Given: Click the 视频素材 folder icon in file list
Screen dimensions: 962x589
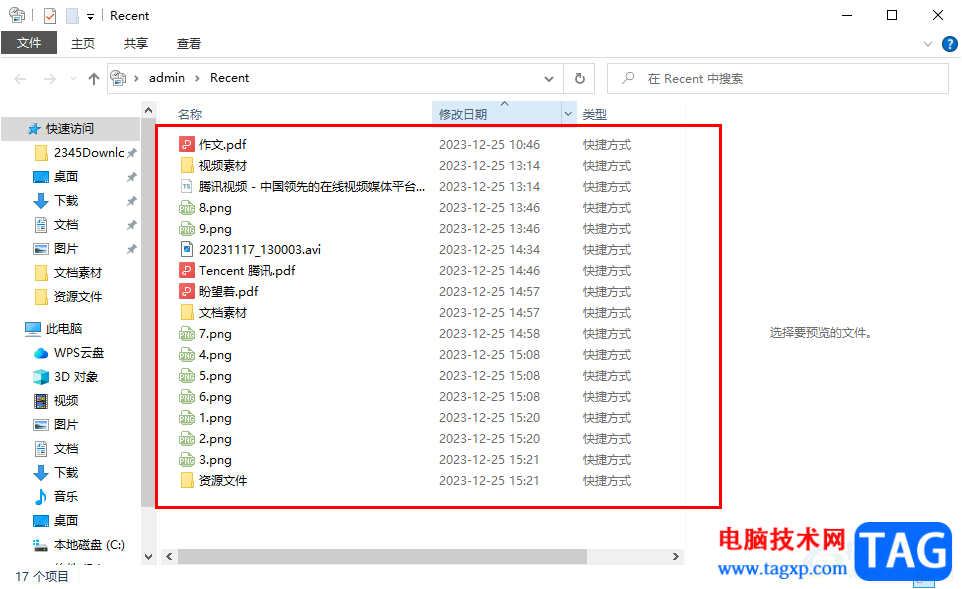Looking at the screenshot, I should tap(187, 165).
